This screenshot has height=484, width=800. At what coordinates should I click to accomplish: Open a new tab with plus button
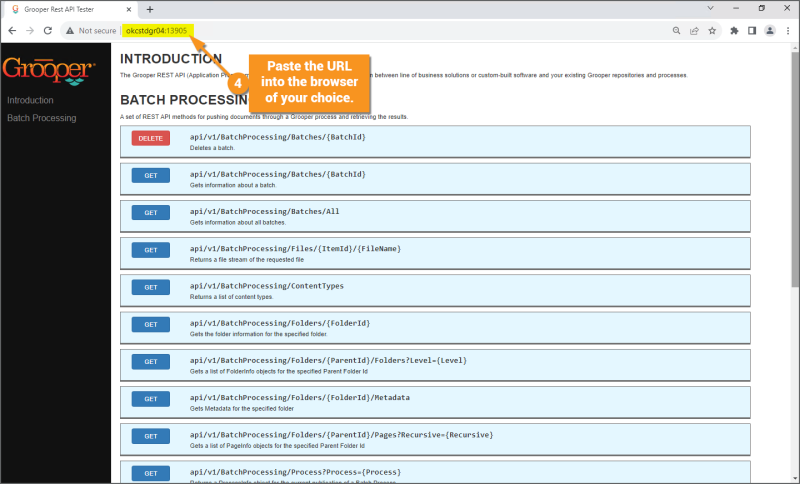click(x=150, y=9)
